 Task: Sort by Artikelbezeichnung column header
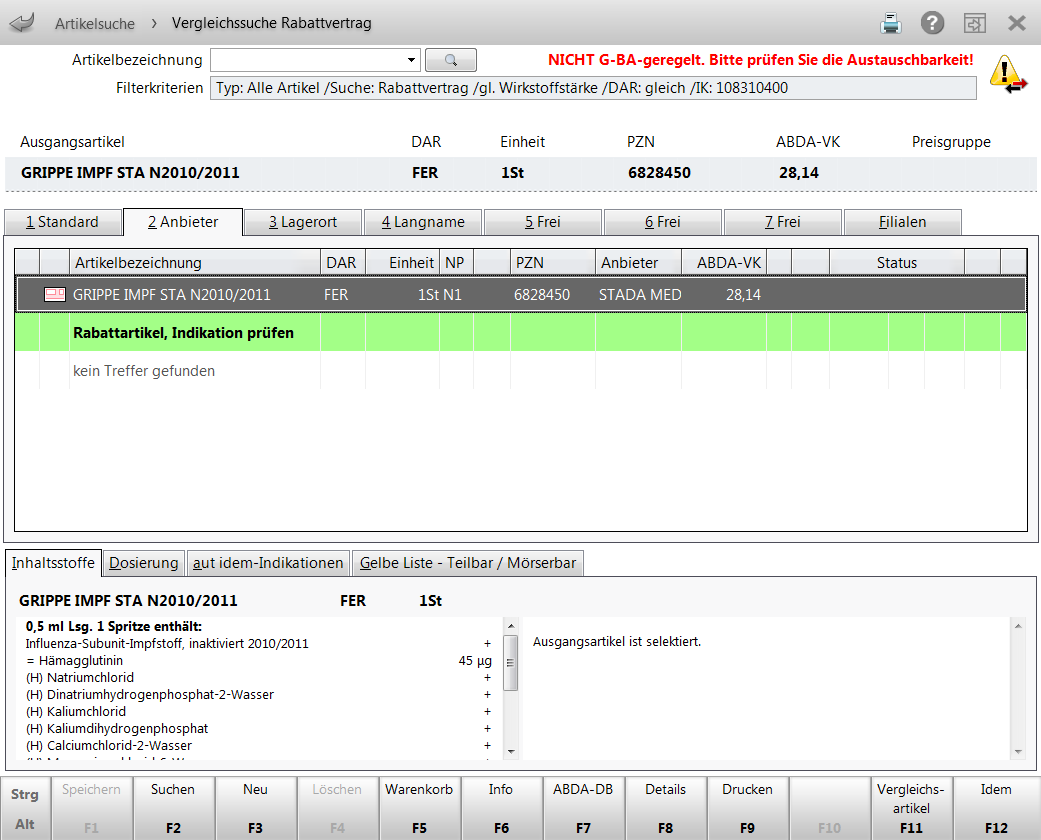(x=195, y=263)
